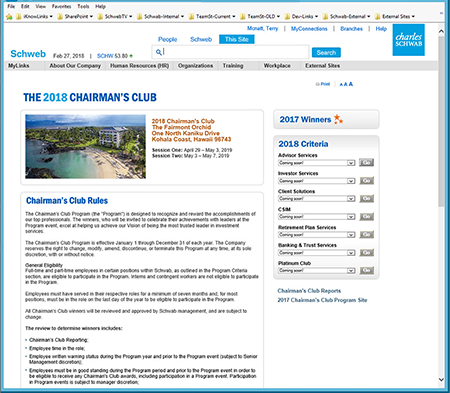Open the Favorites menu
The width and height of the screenshot is (450, 393).
(61, 6)
